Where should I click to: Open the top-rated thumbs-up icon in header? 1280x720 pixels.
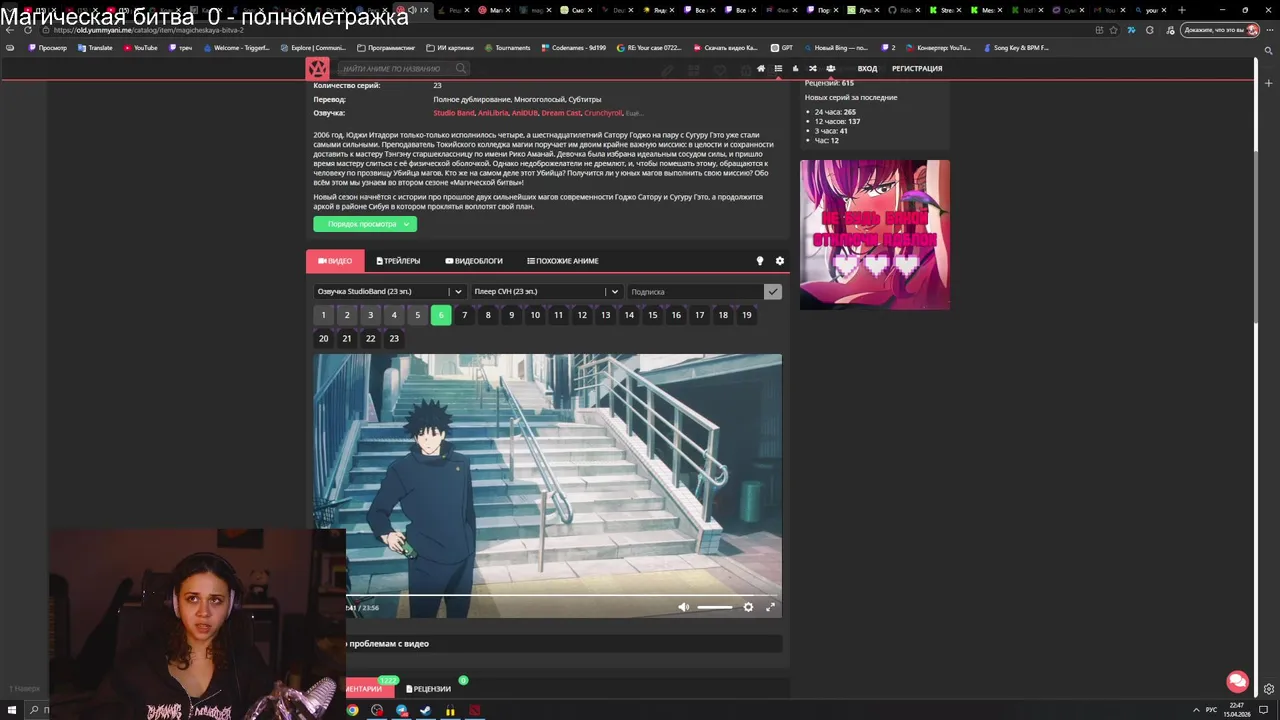(795, 69)
